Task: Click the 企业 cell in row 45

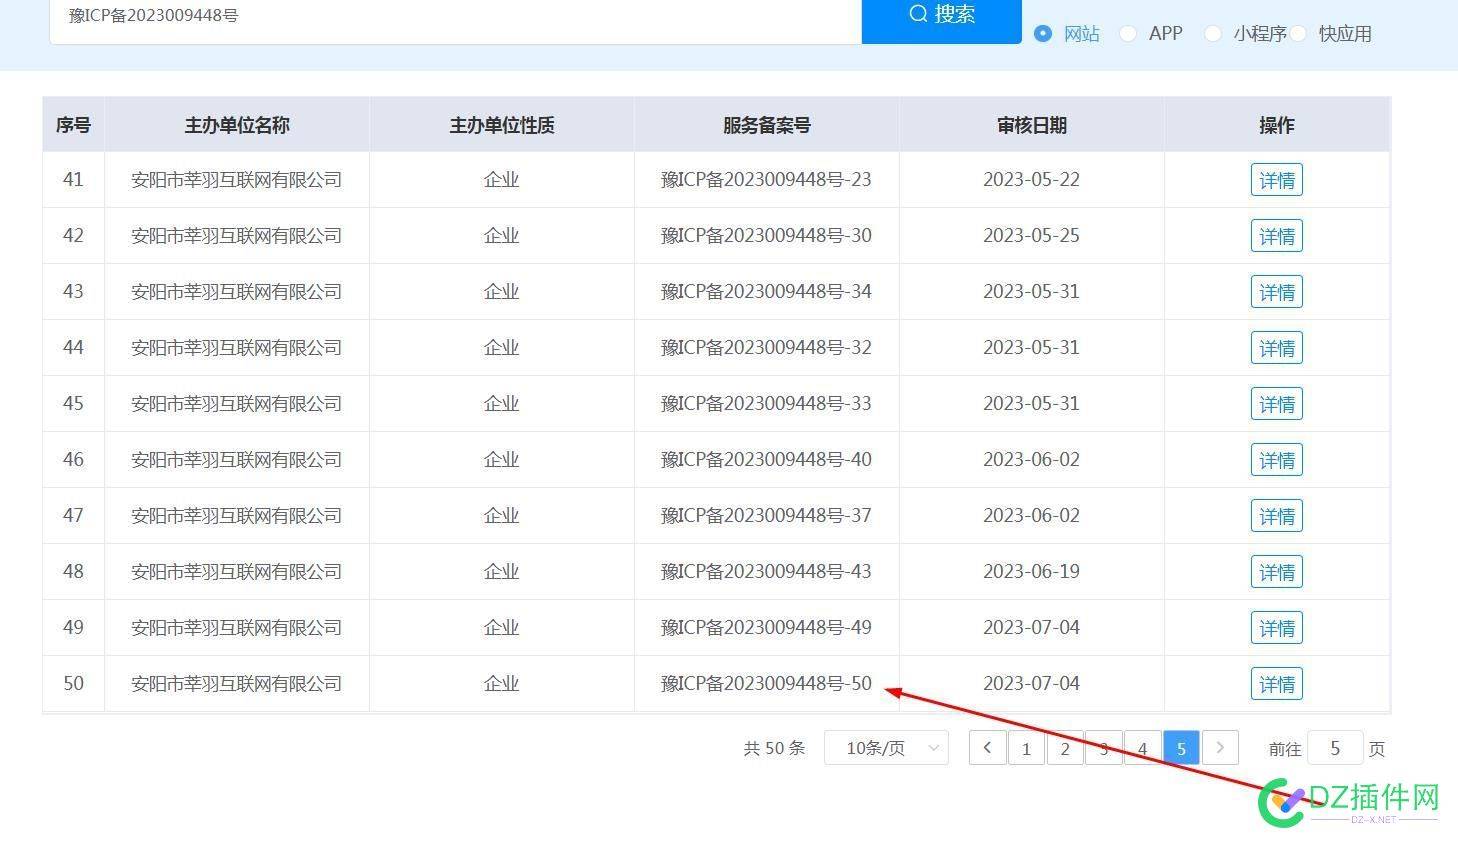Action: click(x=502, y=404)
